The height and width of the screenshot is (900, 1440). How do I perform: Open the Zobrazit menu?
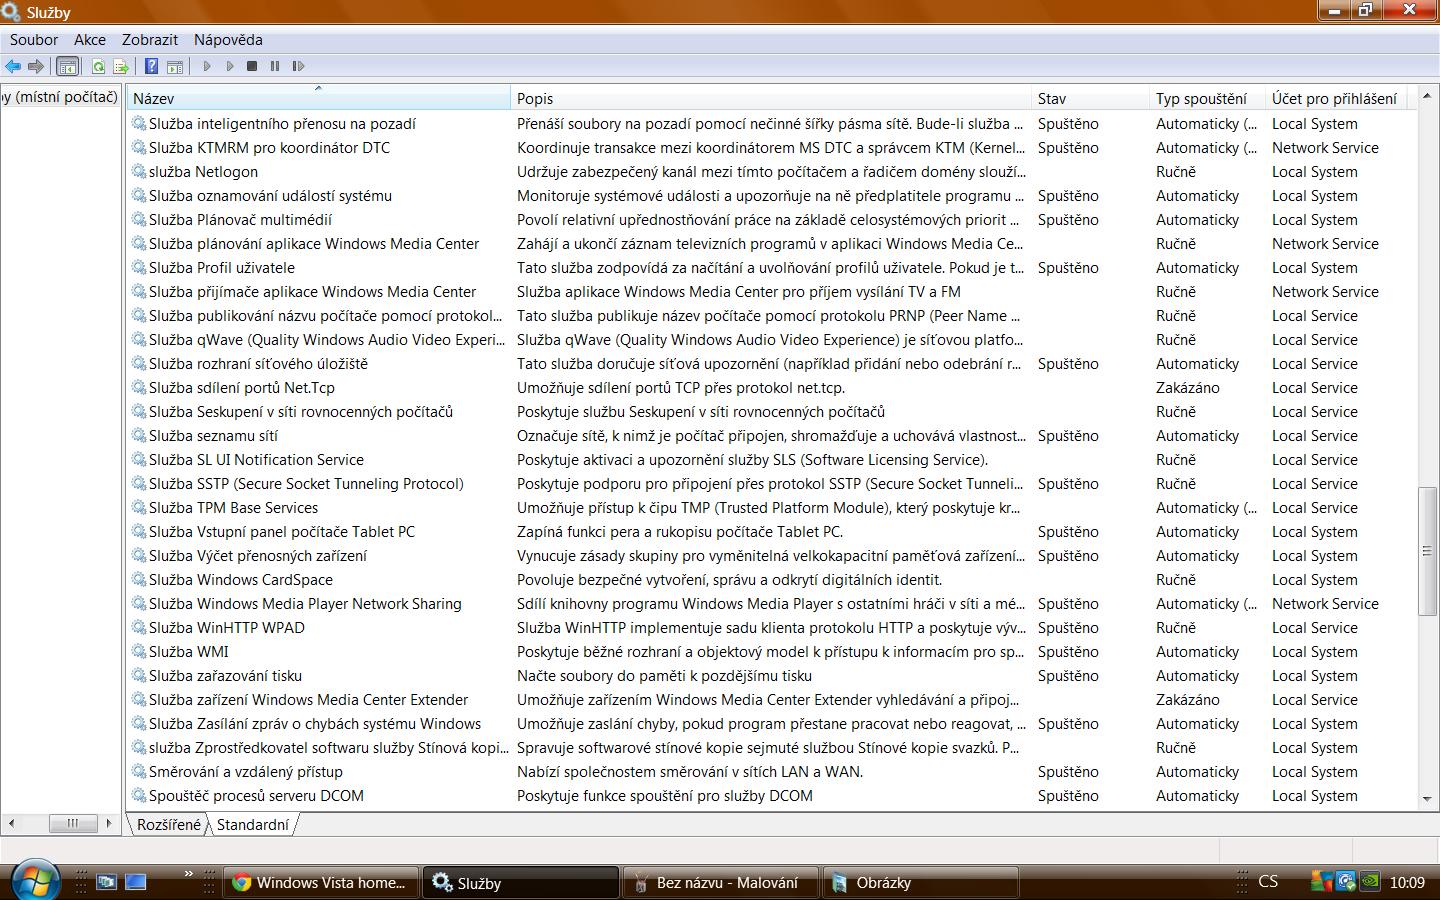[x=150, y=40]
